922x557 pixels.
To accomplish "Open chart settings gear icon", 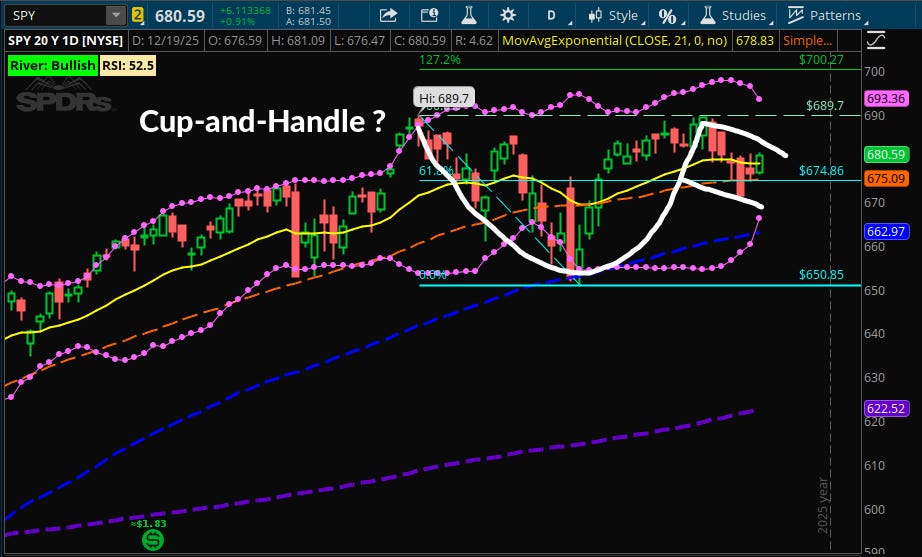I will point(508,15).
